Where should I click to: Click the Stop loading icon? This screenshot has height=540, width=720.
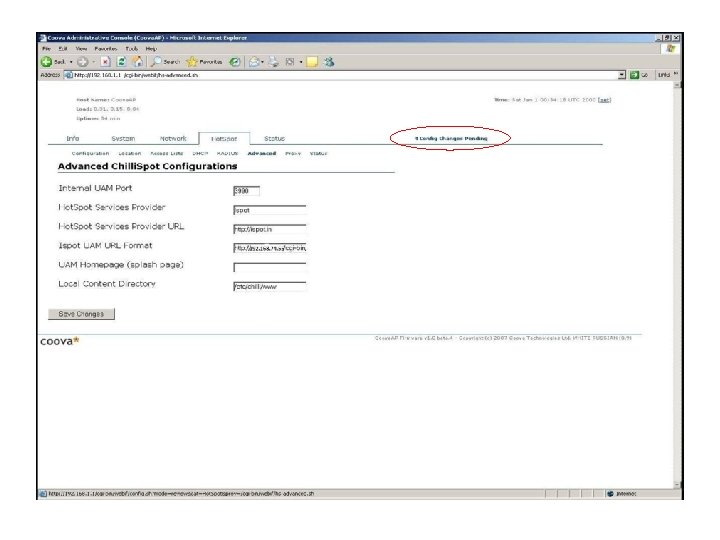[x=106, y=62]
